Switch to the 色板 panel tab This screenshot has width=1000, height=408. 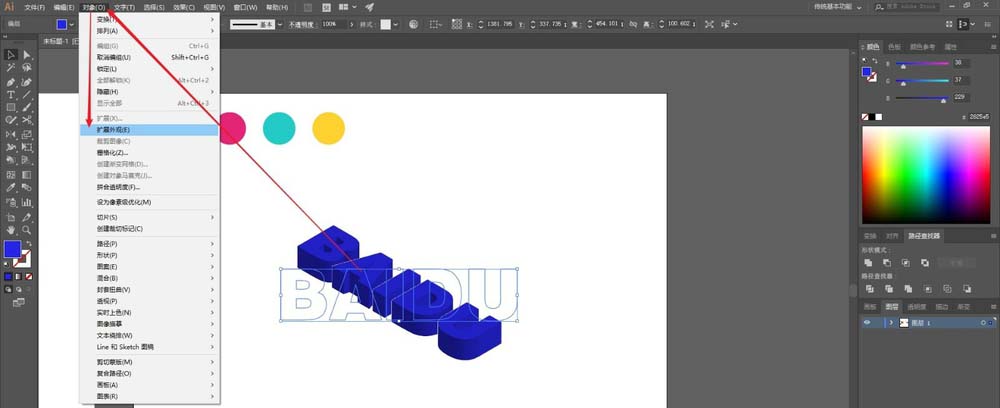pyautogui.click(x=894, y=47)
